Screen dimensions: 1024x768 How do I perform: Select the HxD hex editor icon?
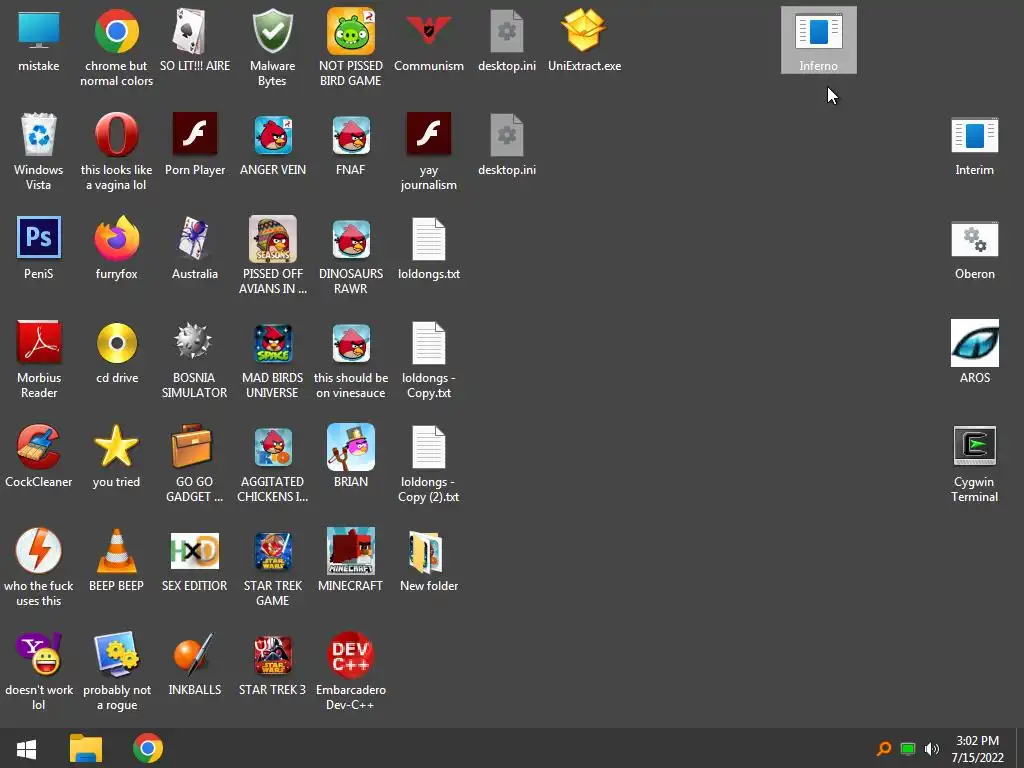click(194, 551)
